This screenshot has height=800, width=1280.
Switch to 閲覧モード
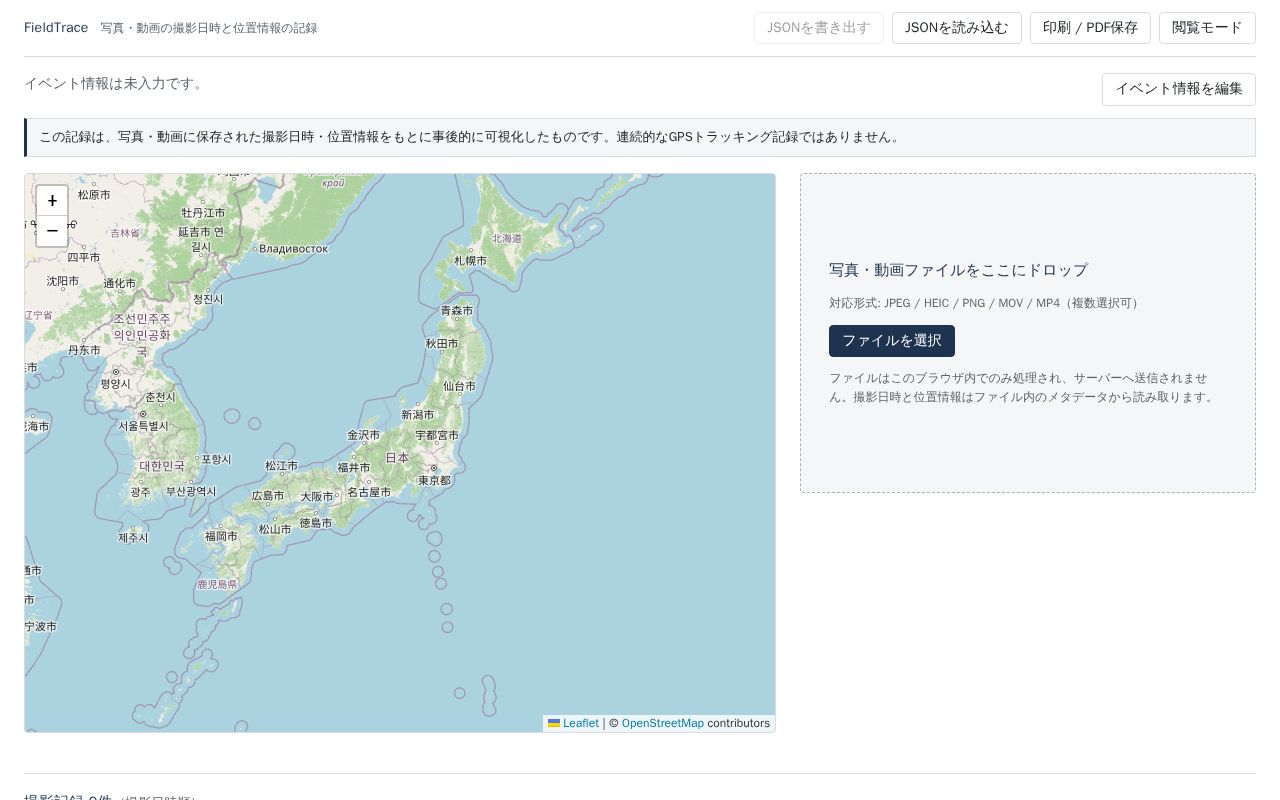(x=1207, y=28)
